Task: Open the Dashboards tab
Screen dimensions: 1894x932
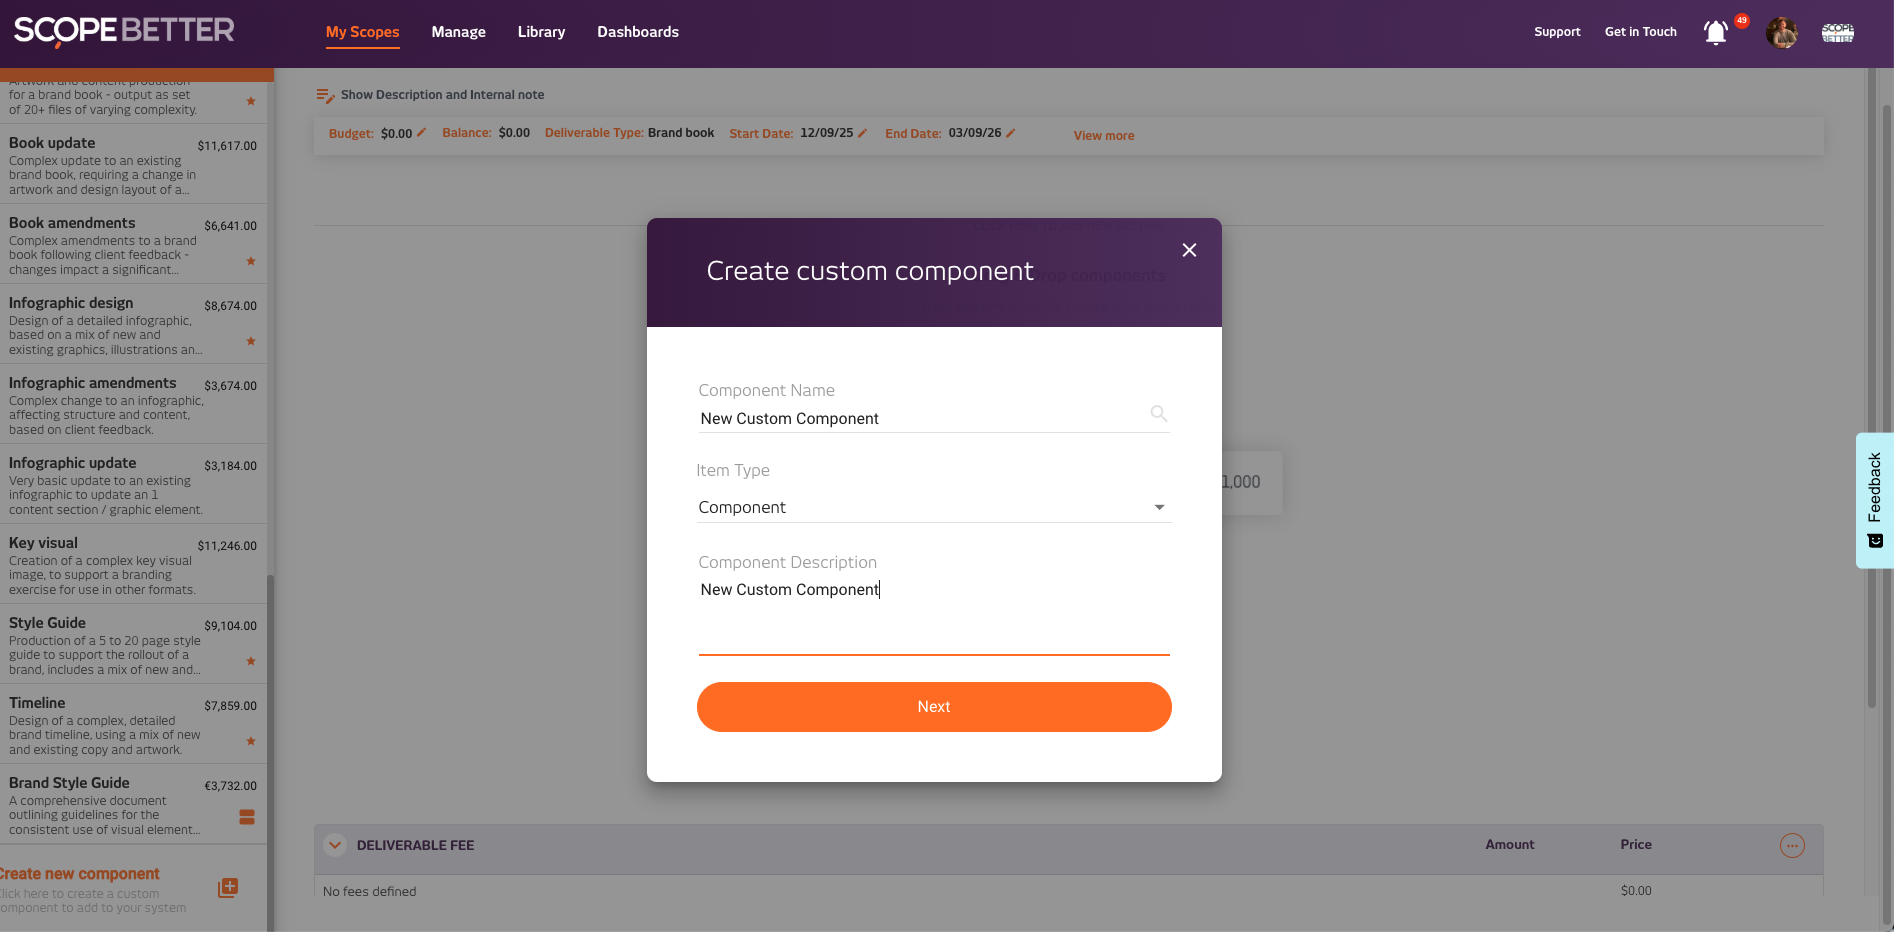Action: (637, 32)
